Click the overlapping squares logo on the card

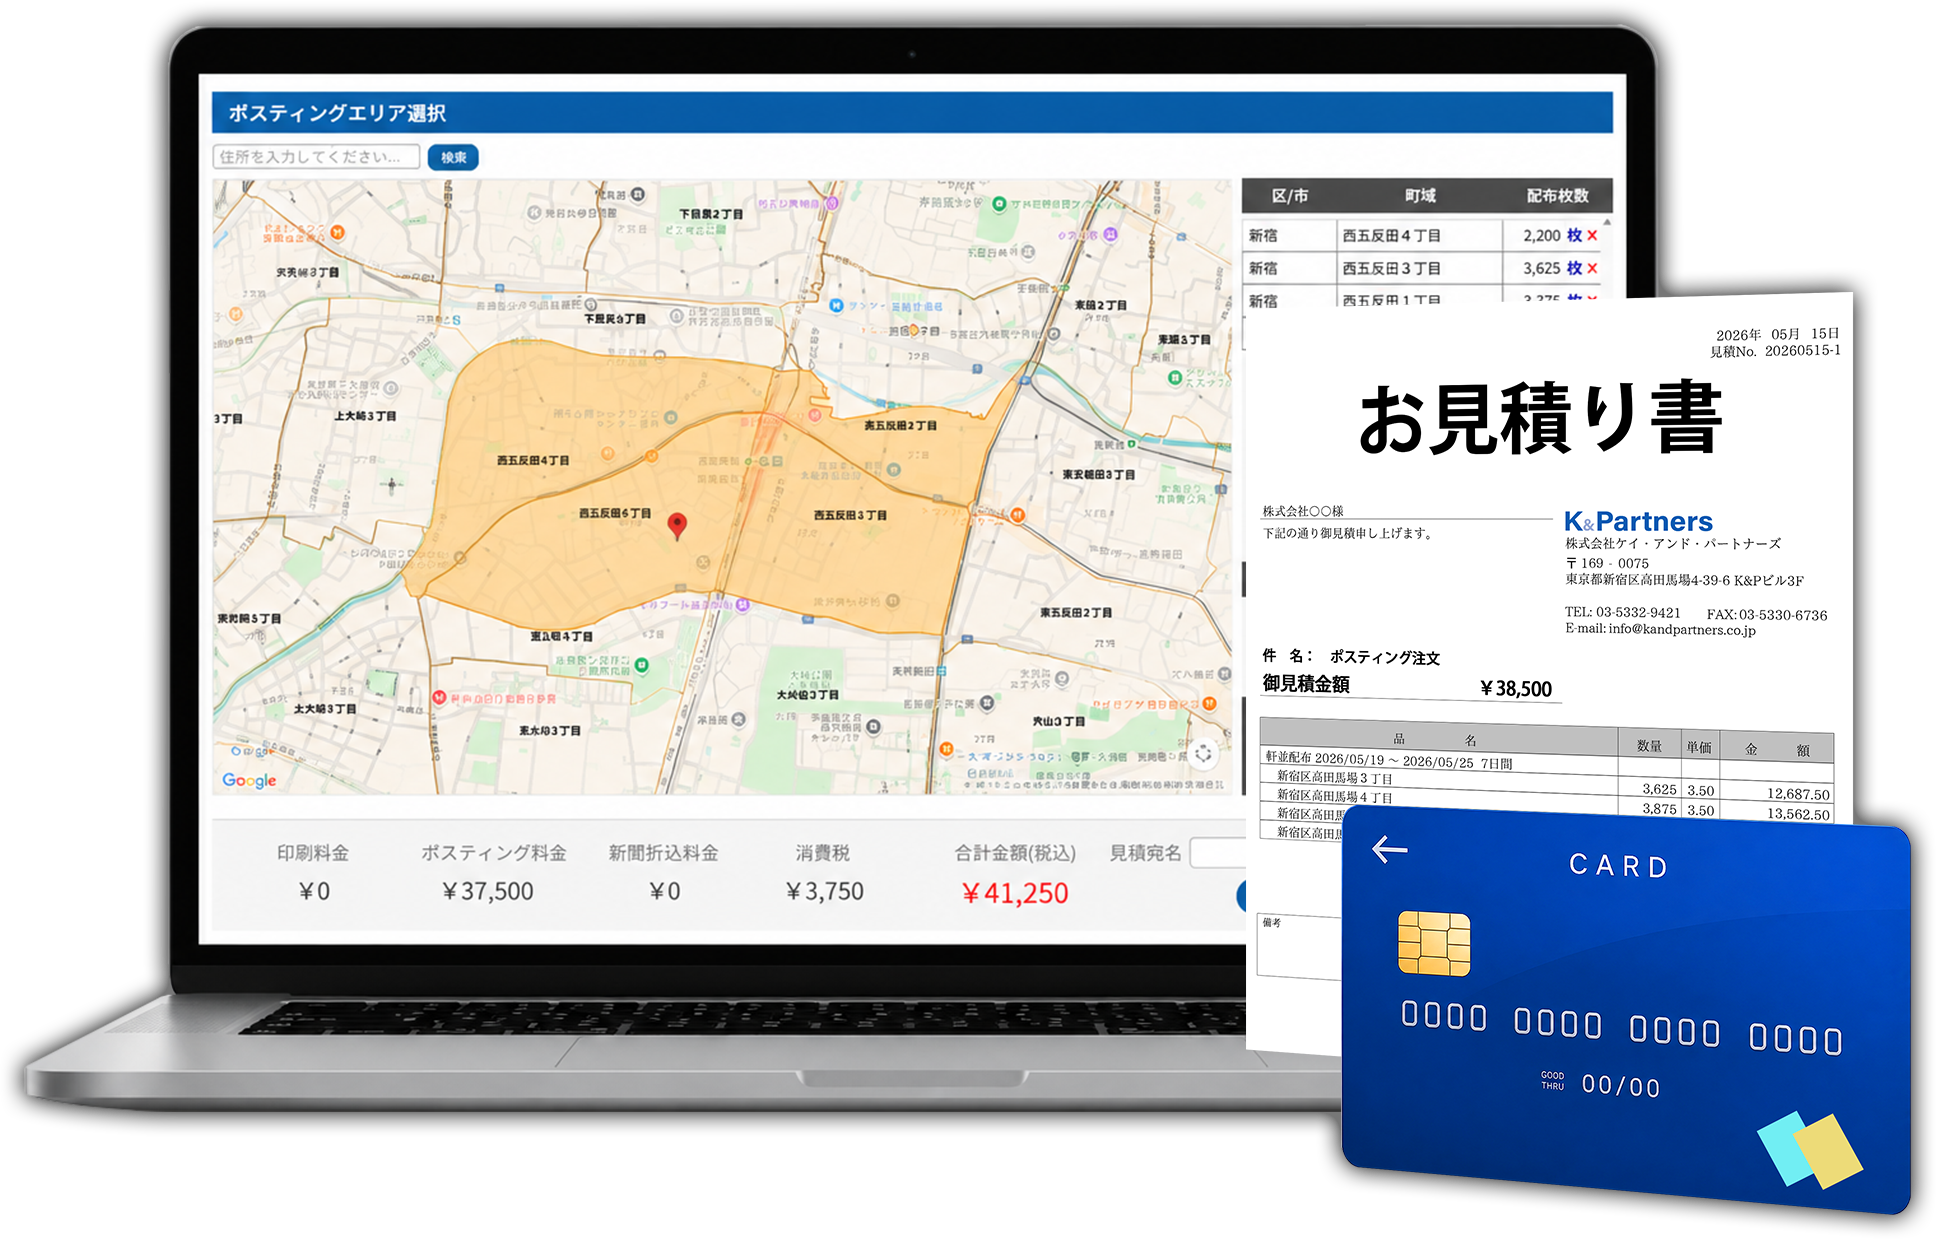pos(1810,1150)
